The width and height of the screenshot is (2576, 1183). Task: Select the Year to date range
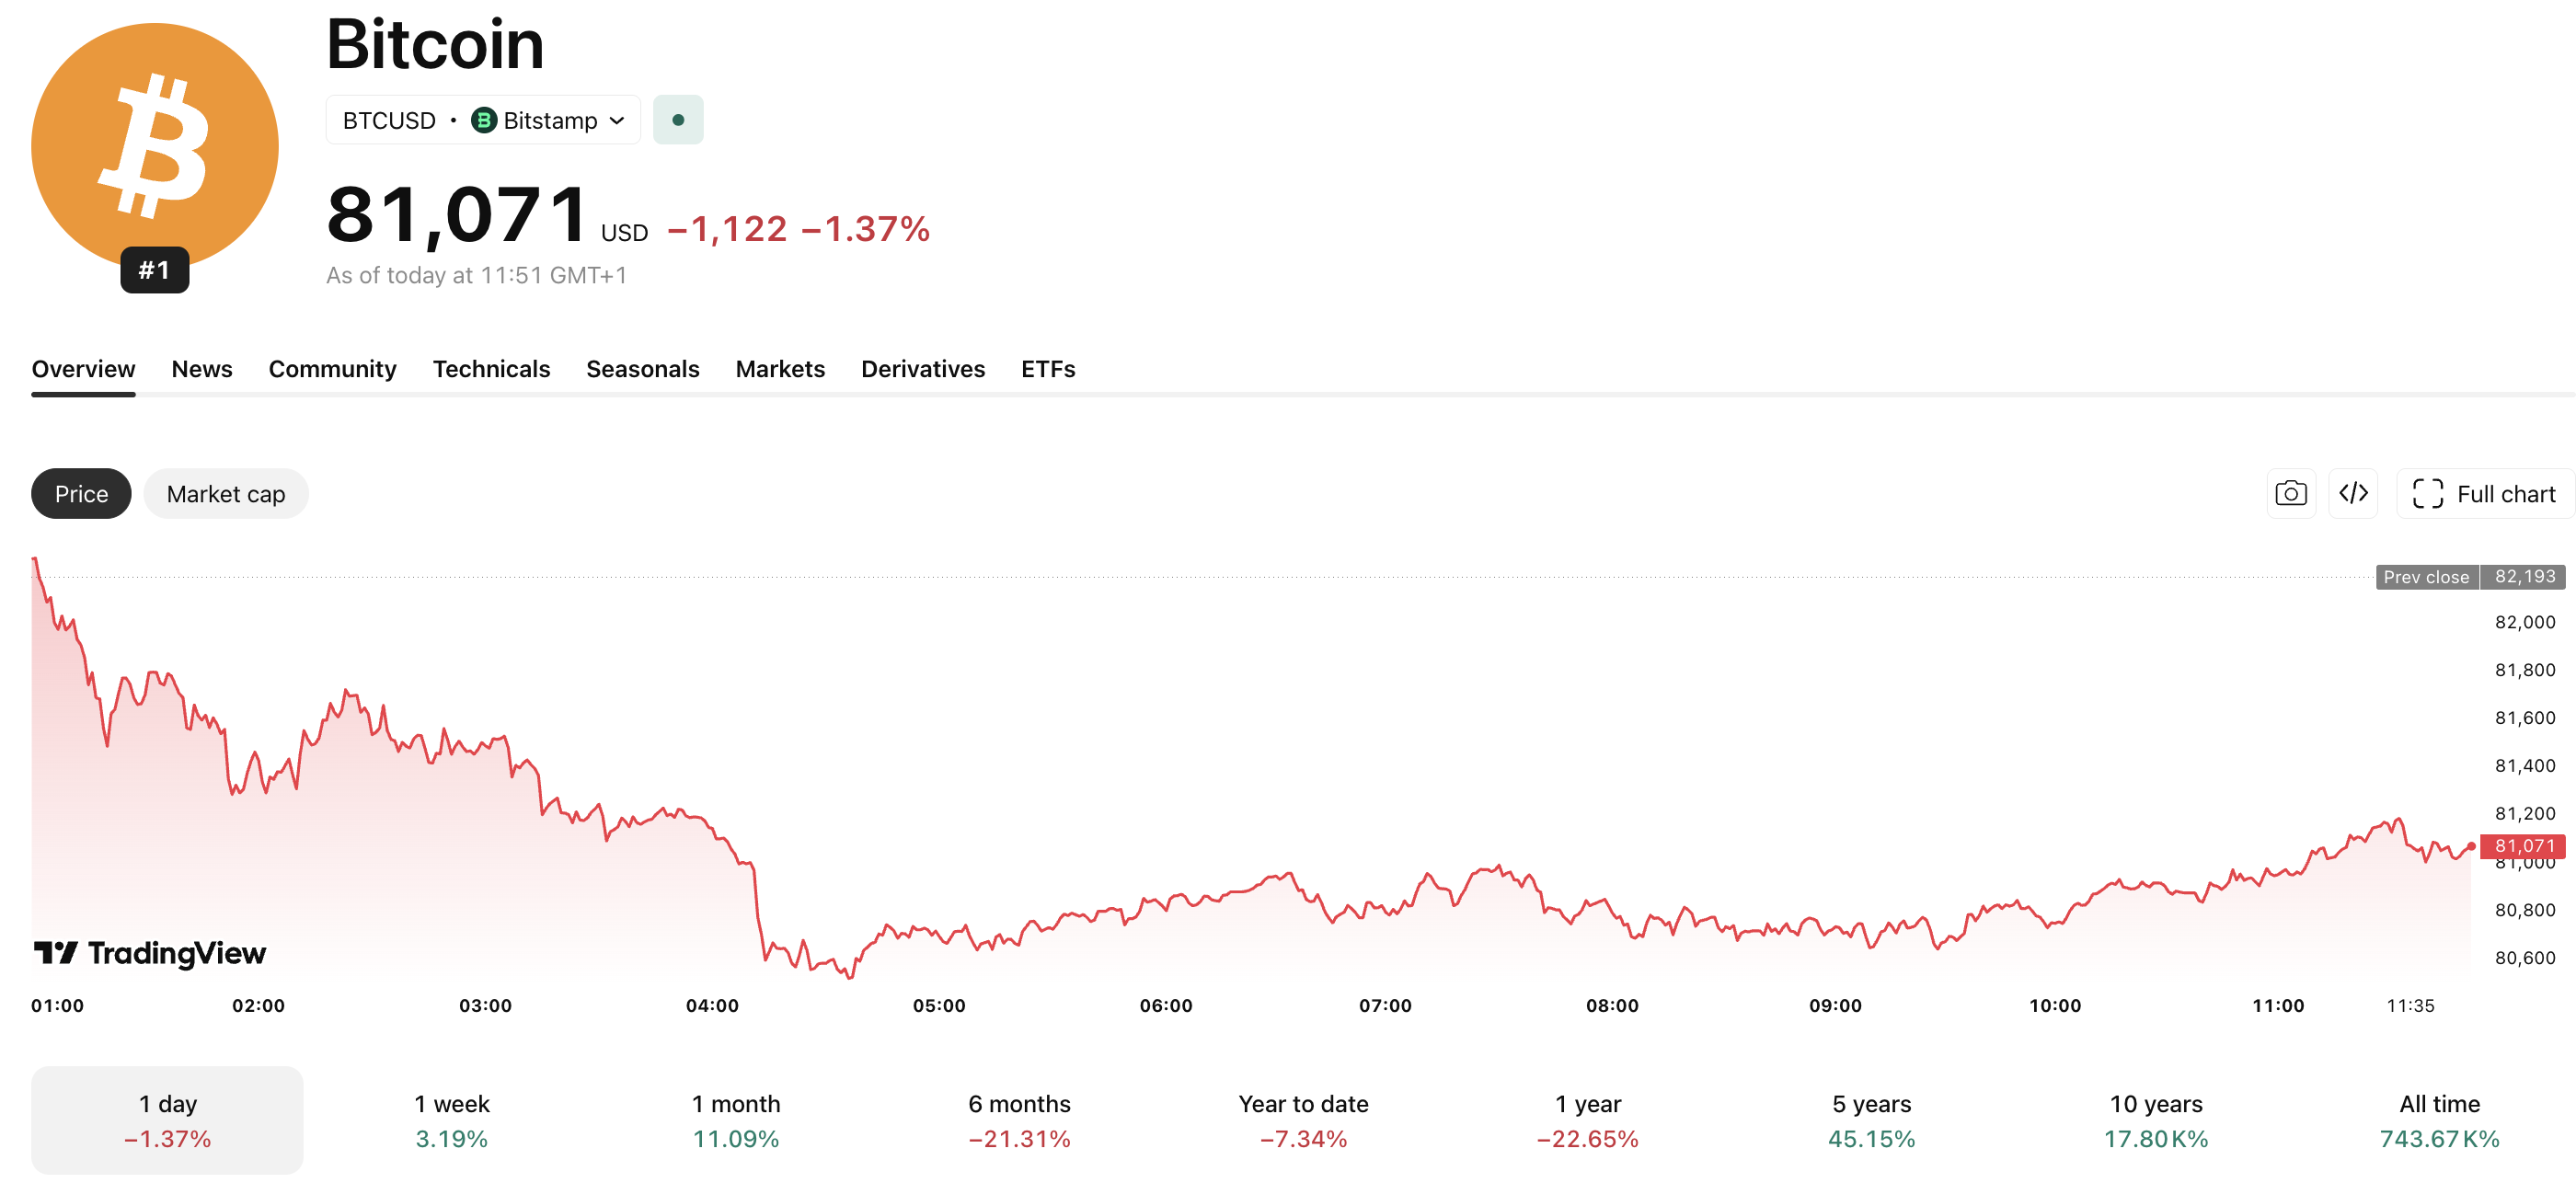(1303, 1120)
